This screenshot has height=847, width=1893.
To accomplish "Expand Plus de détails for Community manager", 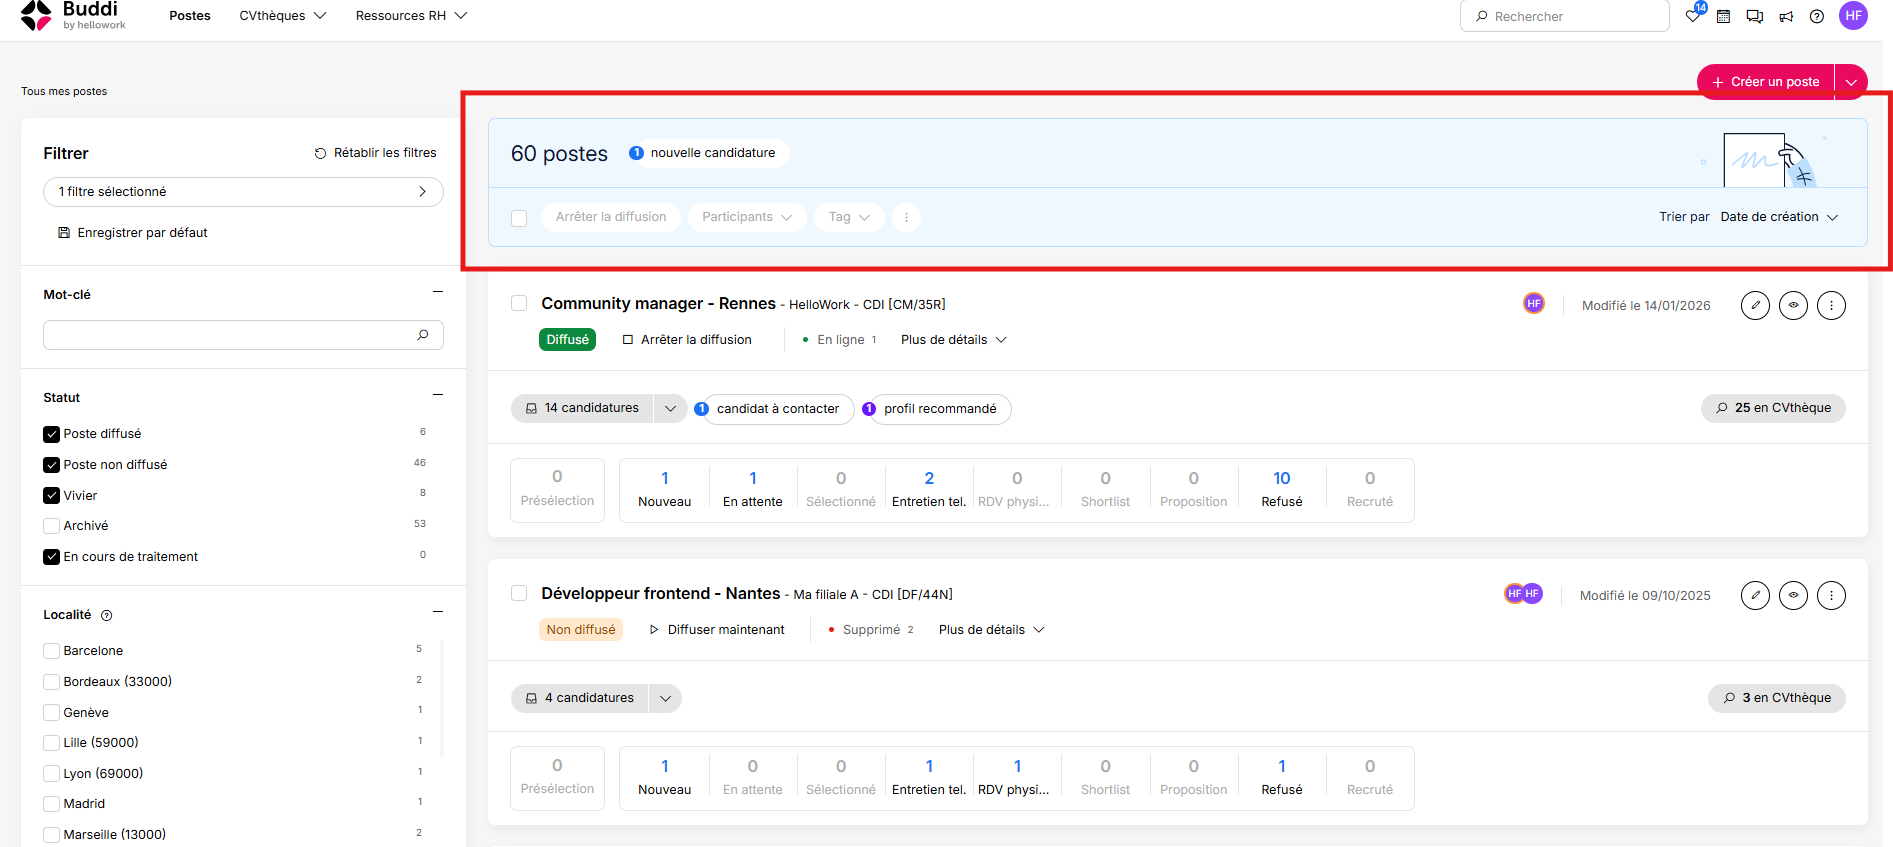I will [x=953, y=340].
